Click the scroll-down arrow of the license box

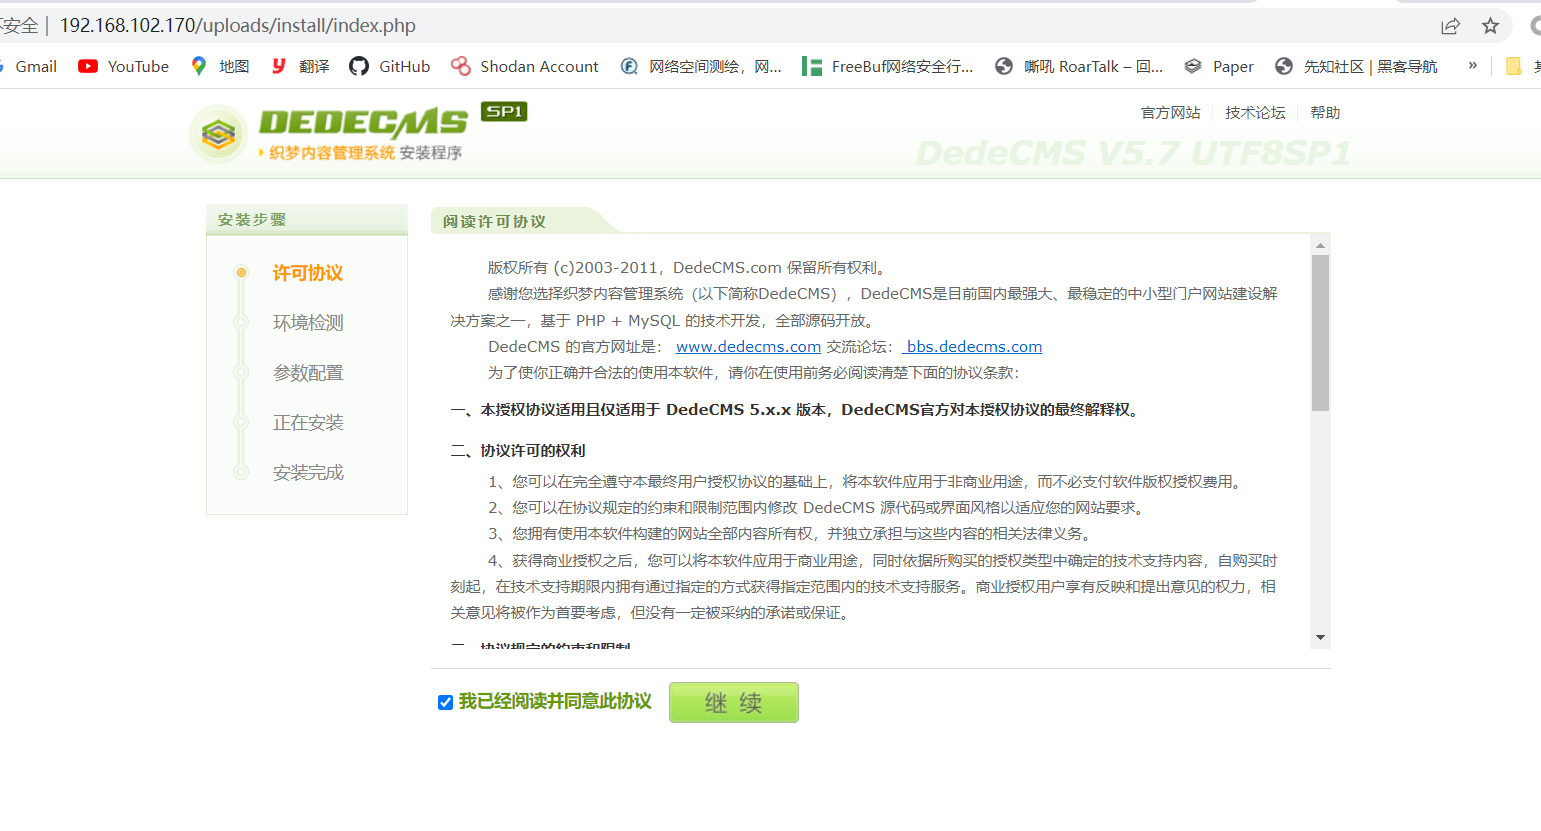[1320, 638]
